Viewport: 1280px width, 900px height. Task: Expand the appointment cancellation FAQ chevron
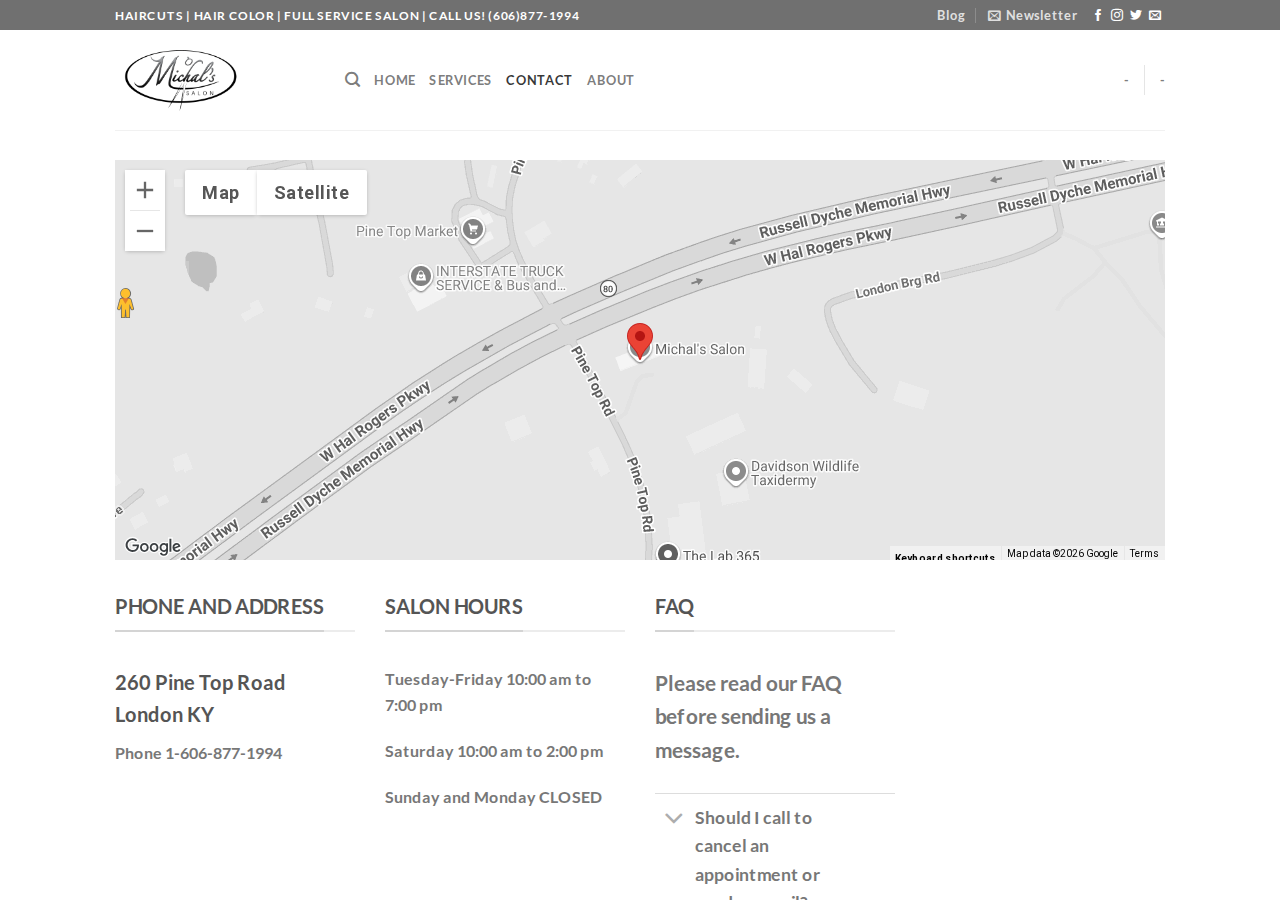(674, 818)
